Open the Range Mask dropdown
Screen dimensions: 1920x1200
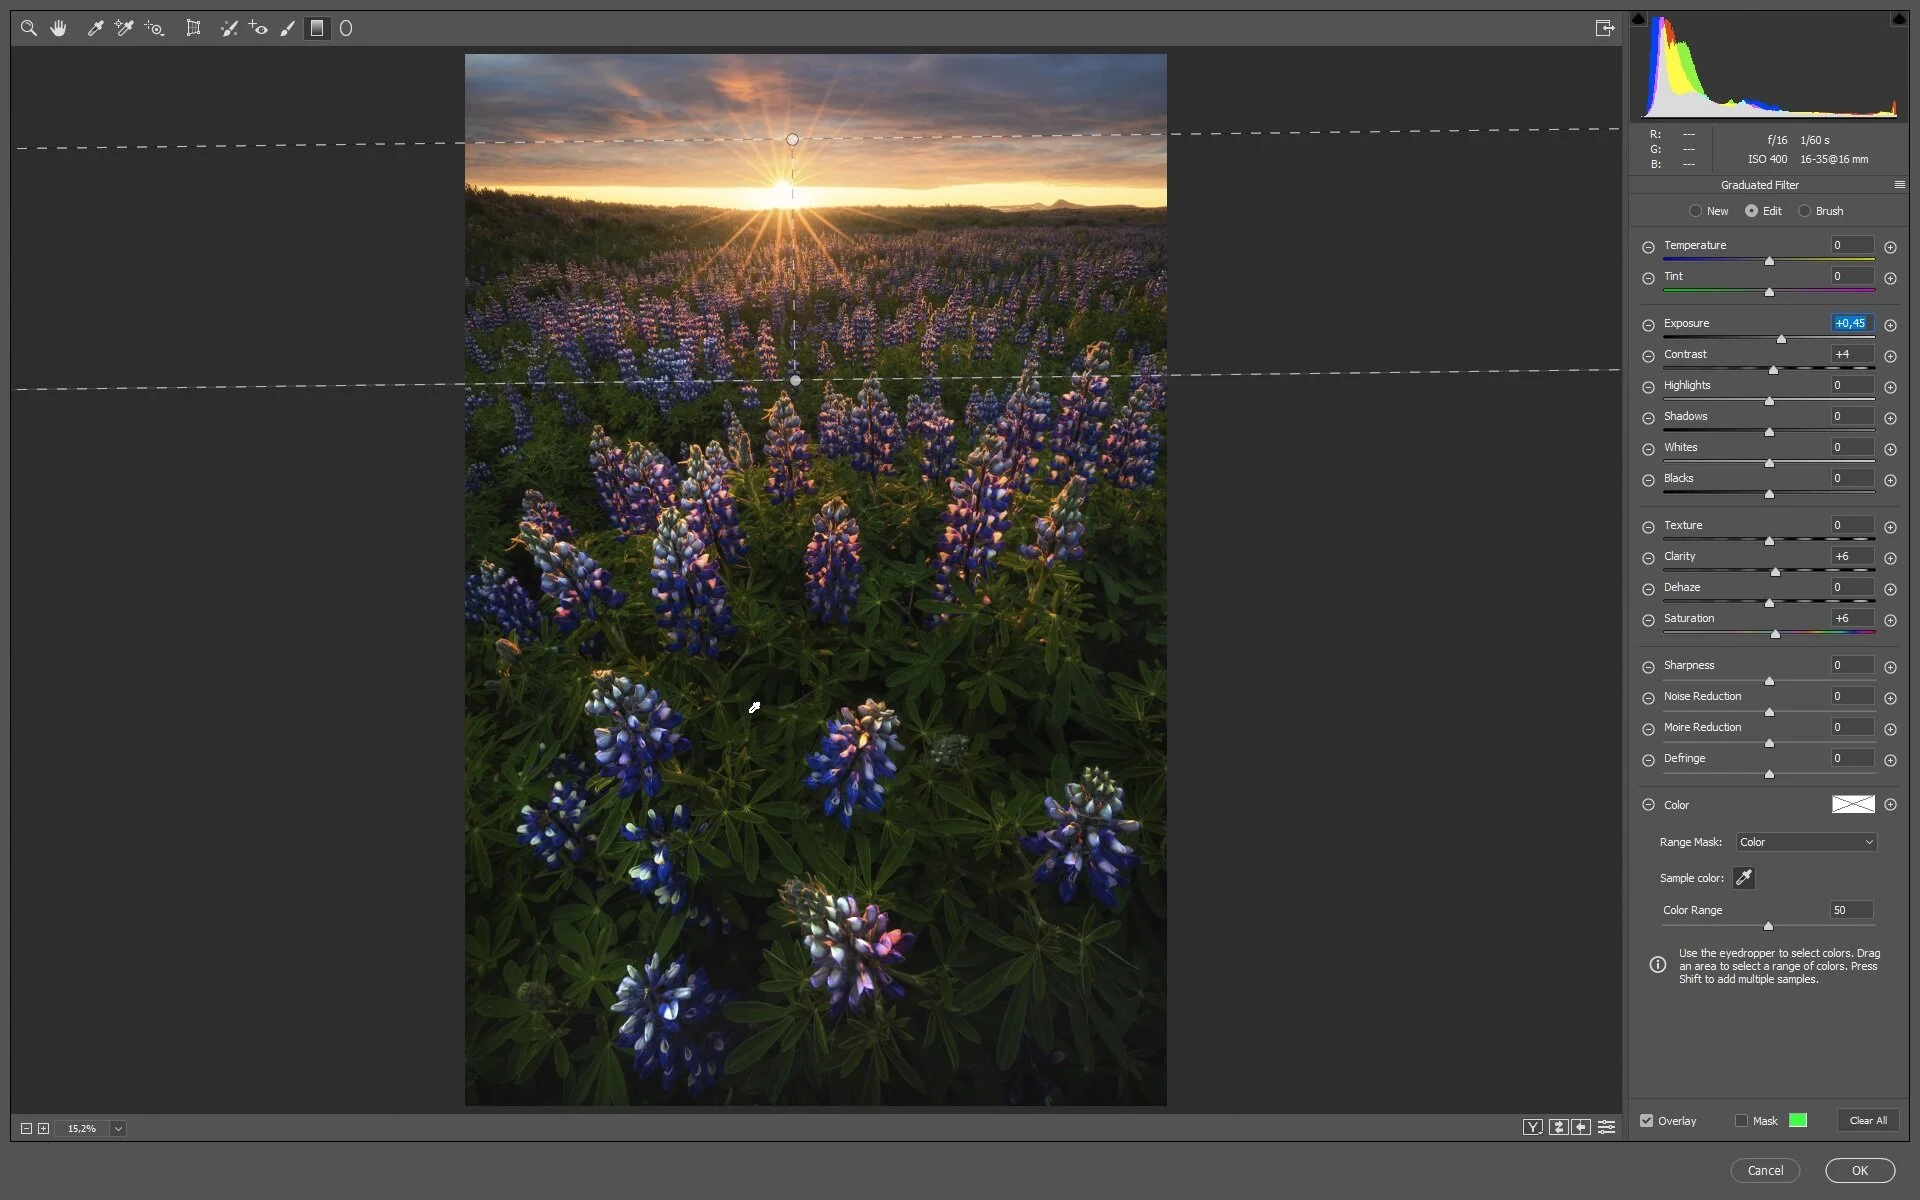pos(1806,842)
